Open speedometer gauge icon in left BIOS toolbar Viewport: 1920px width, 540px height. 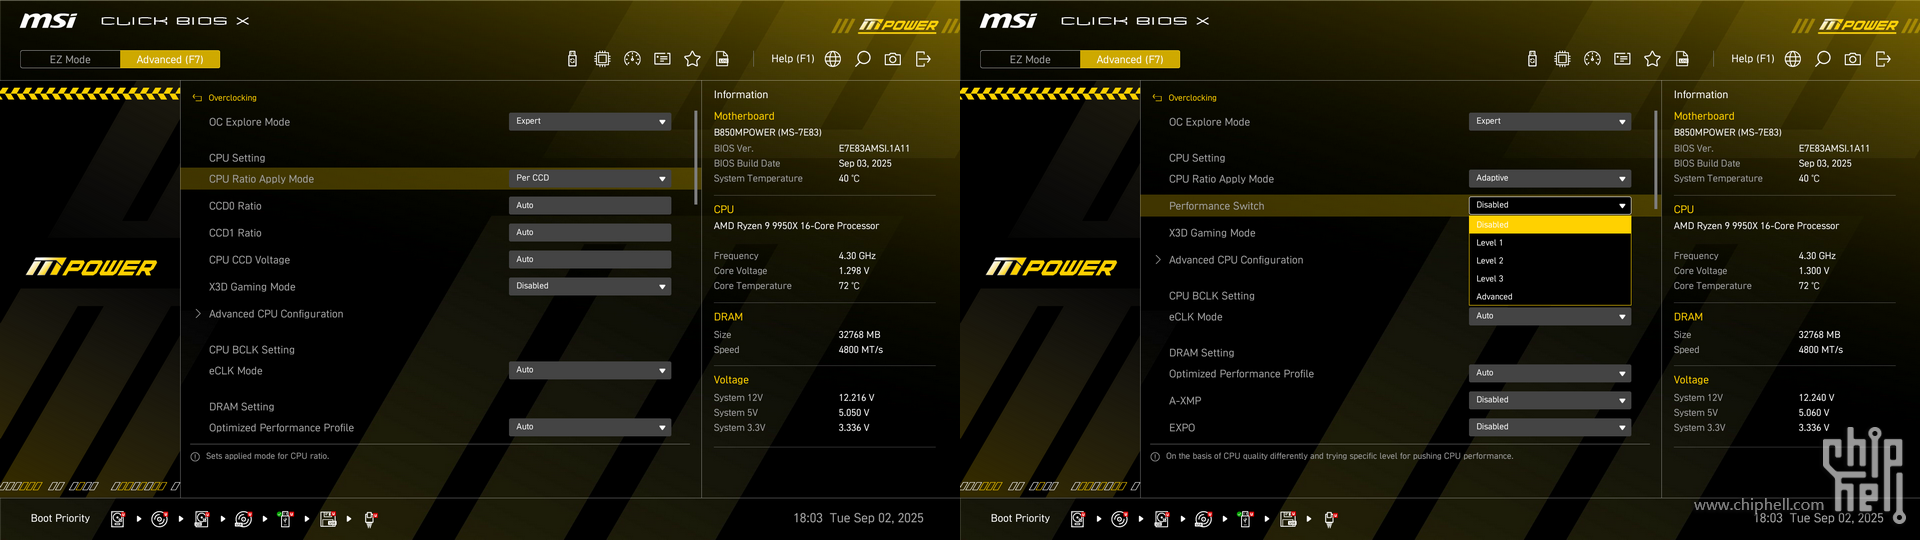click(x=632, y=59)
